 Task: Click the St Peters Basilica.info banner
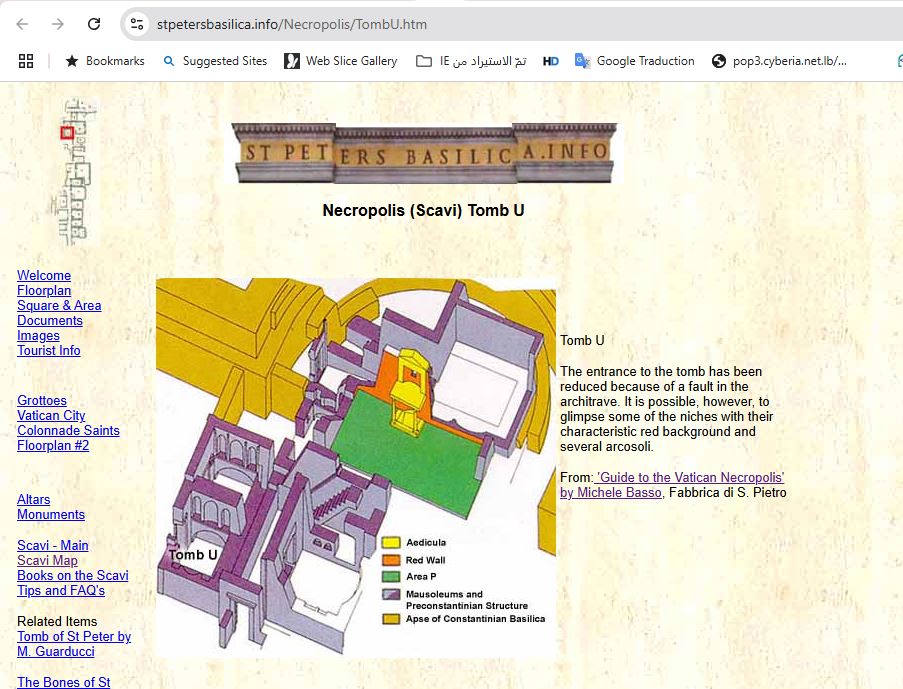tap(424, 153)
